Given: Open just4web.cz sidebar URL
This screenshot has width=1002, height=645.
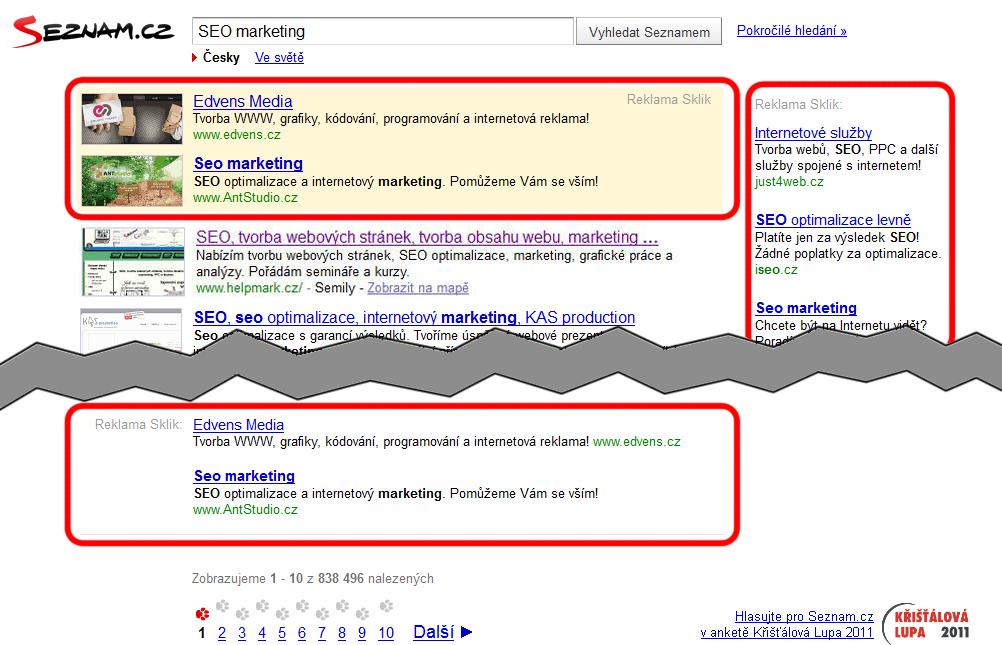Looking at the screenshot, I should coord(789,182).
